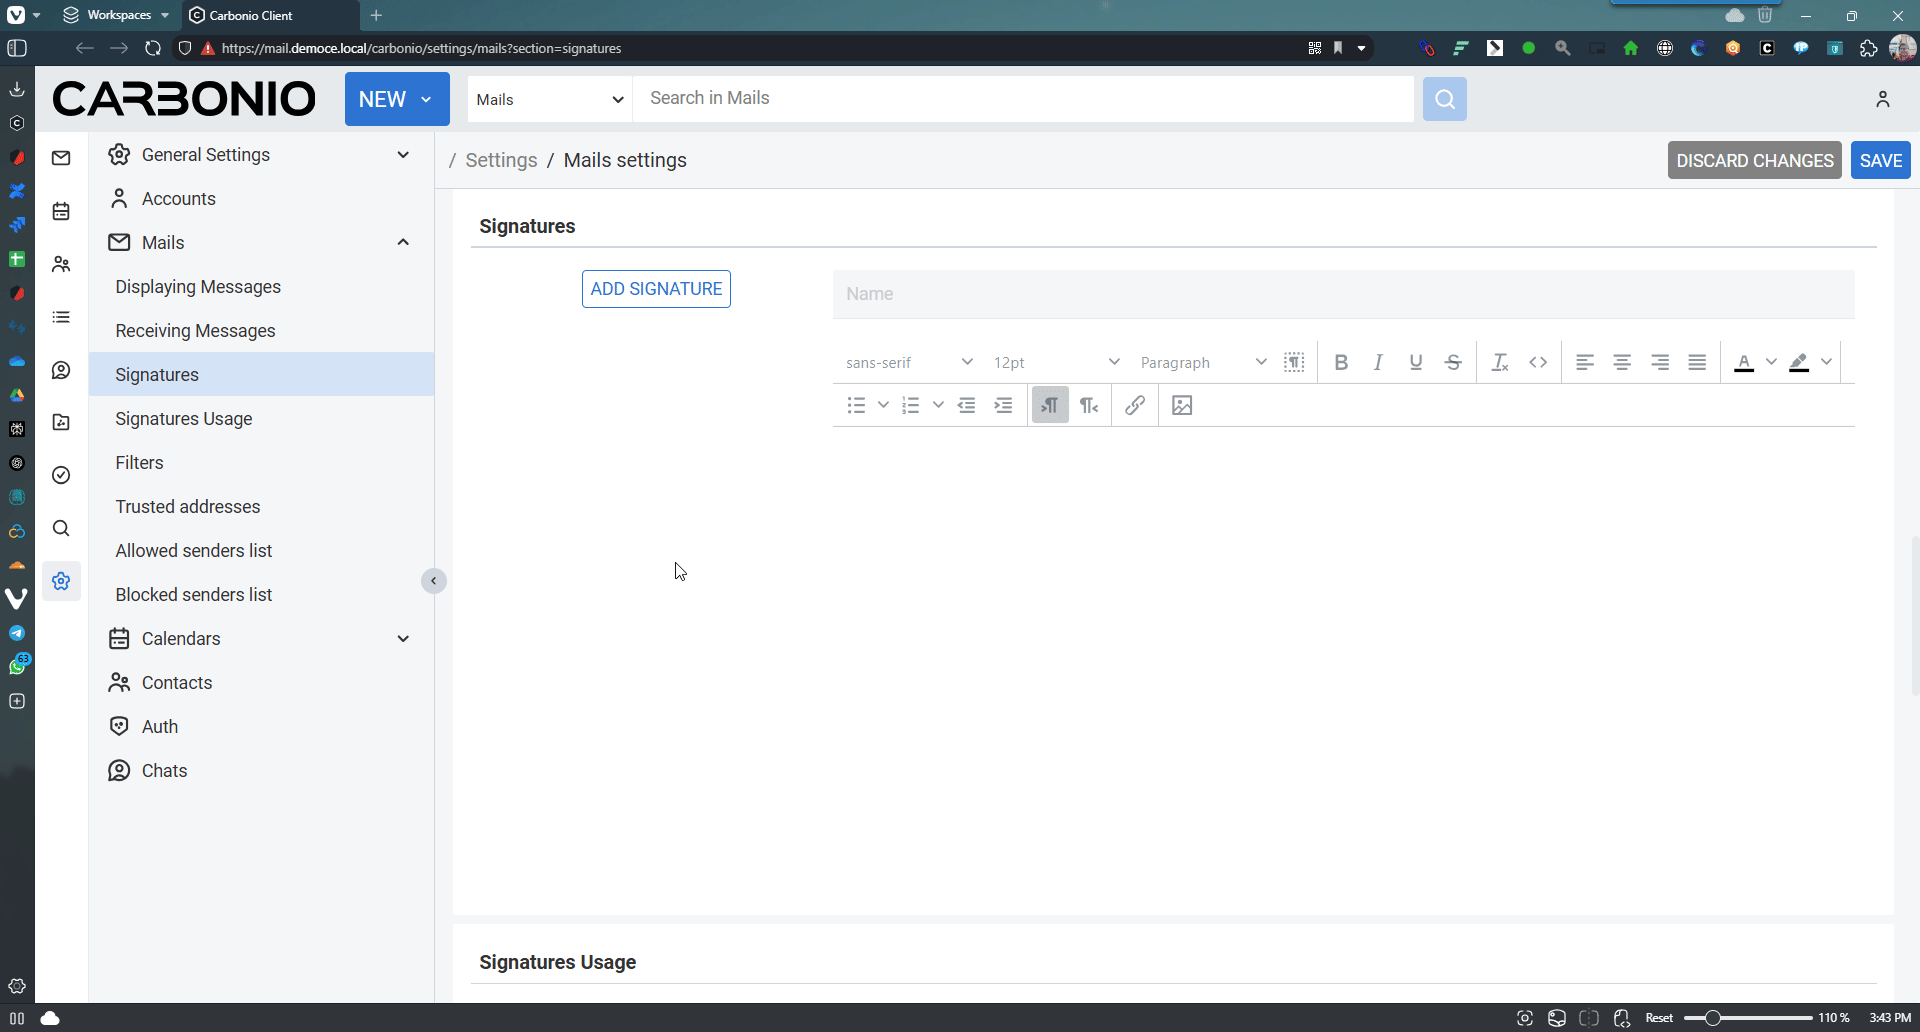
Task: Open the sans-serif font family dropdown
Action: coord(908,362)
